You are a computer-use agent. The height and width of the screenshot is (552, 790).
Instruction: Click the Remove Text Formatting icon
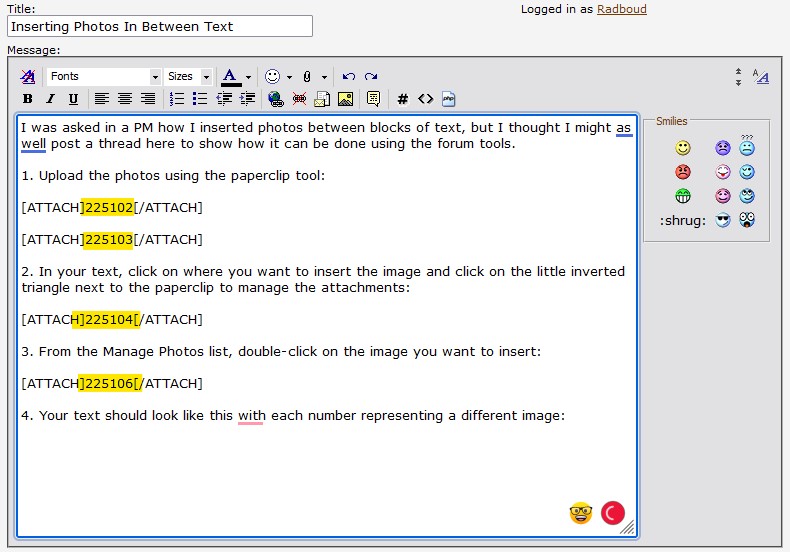[x=28, y=77]
